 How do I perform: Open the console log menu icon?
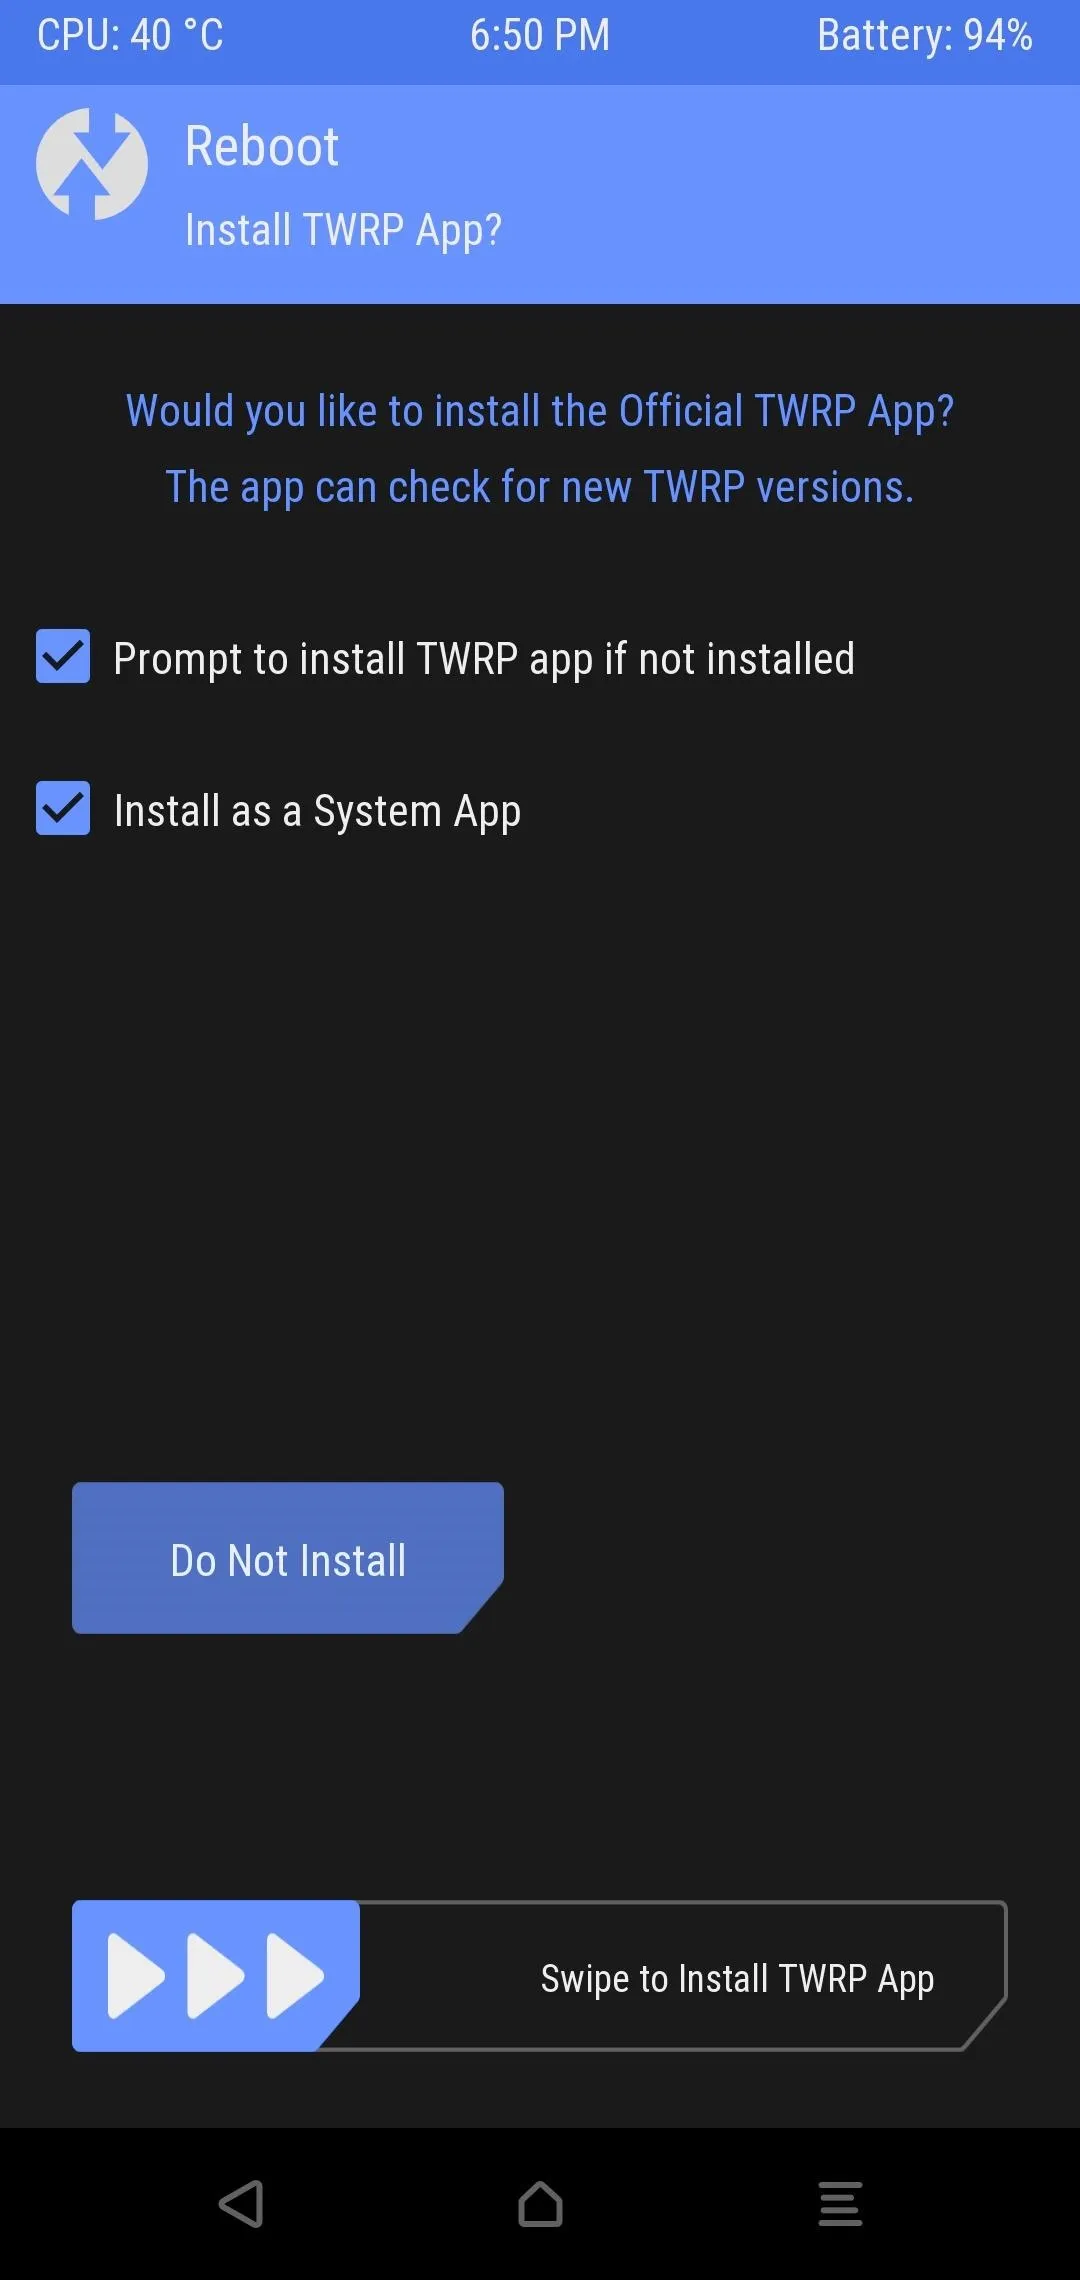coord(840,2204)
